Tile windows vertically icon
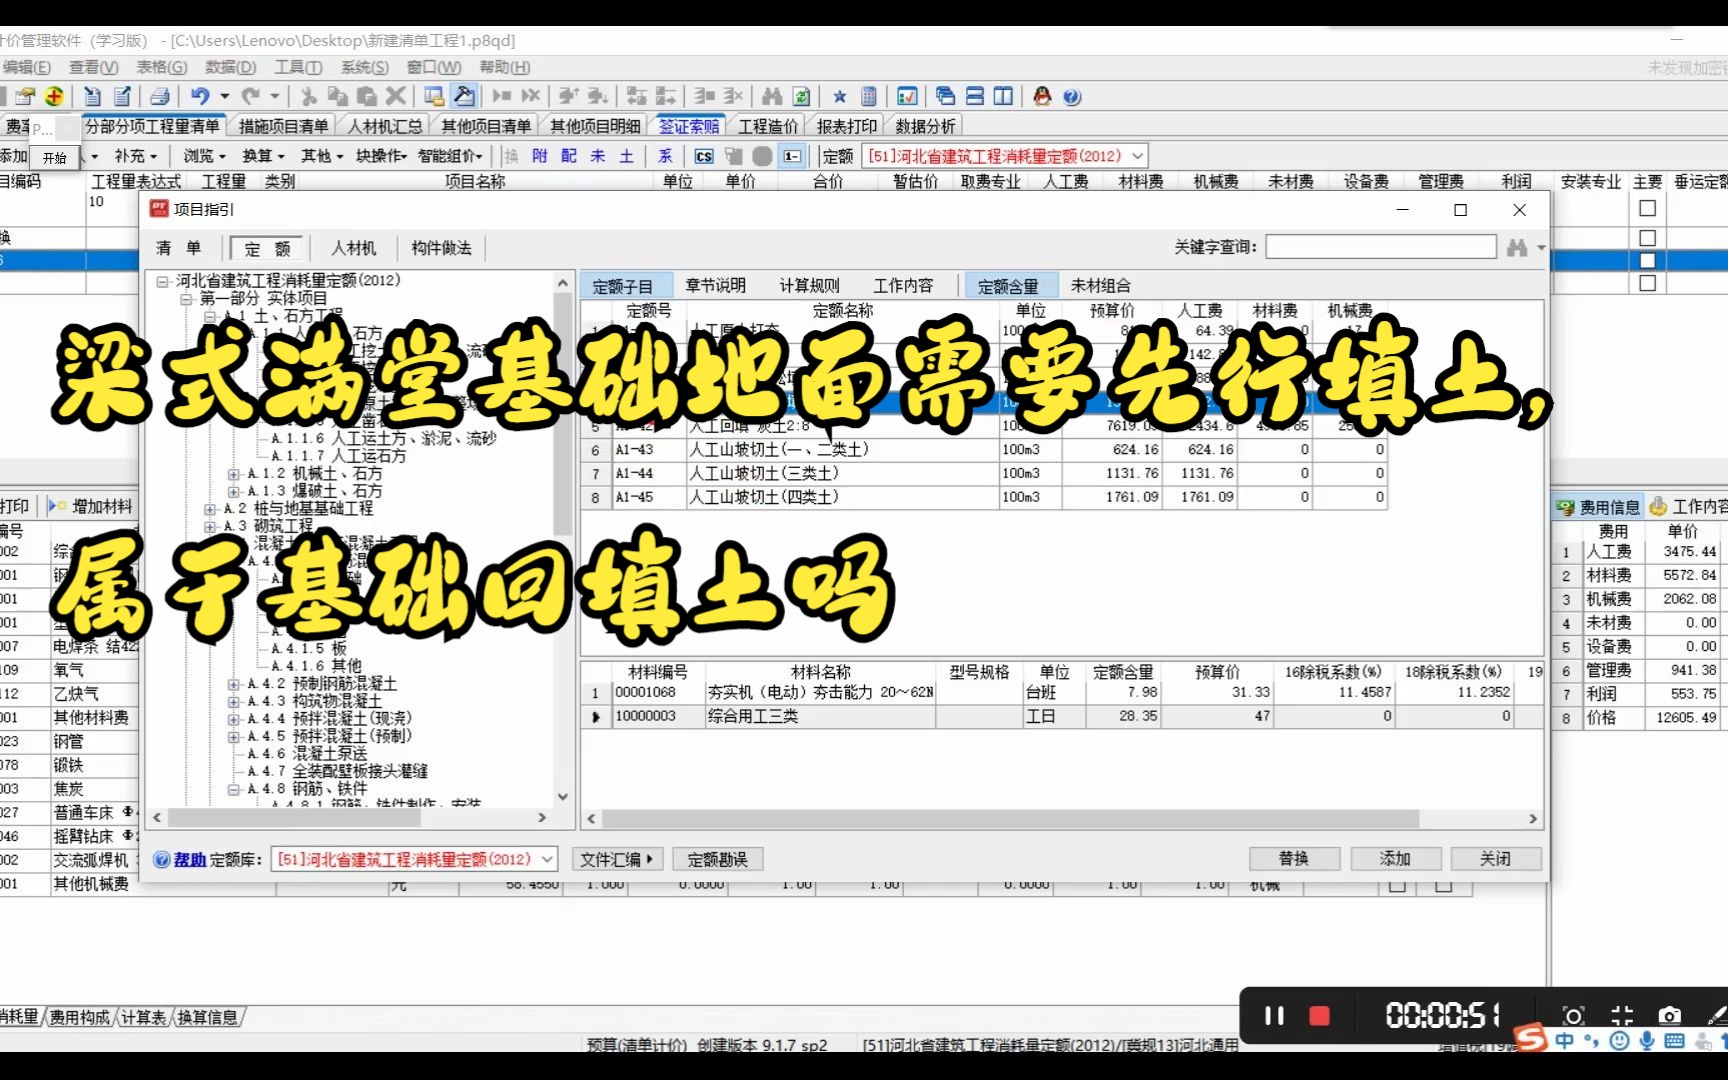This screenshot has width=1728, height=1080. 1003,96
